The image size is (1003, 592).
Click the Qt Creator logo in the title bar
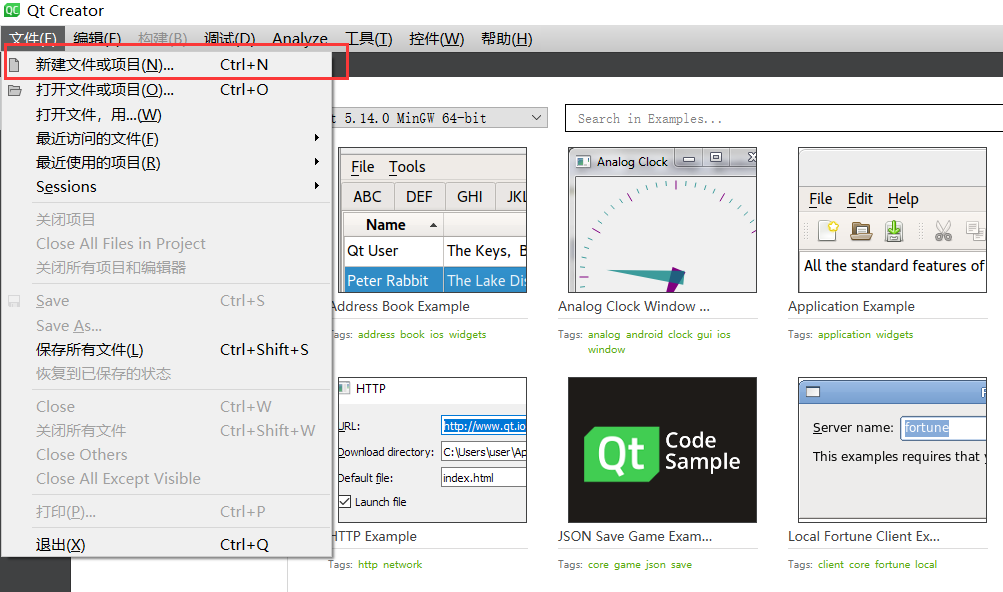[10, 11]
